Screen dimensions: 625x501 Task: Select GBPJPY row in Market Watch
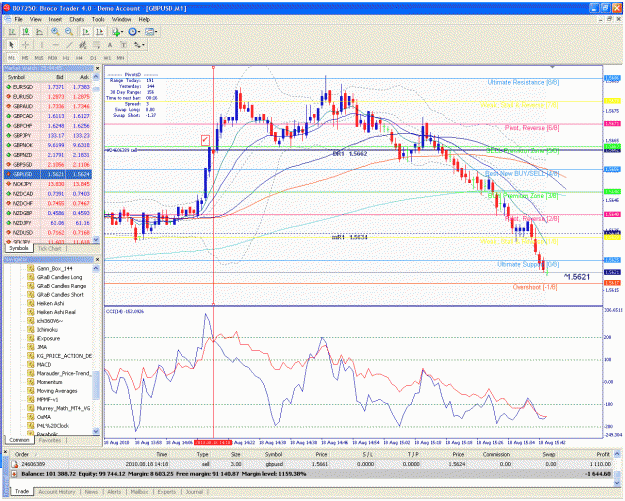[48, 136]
